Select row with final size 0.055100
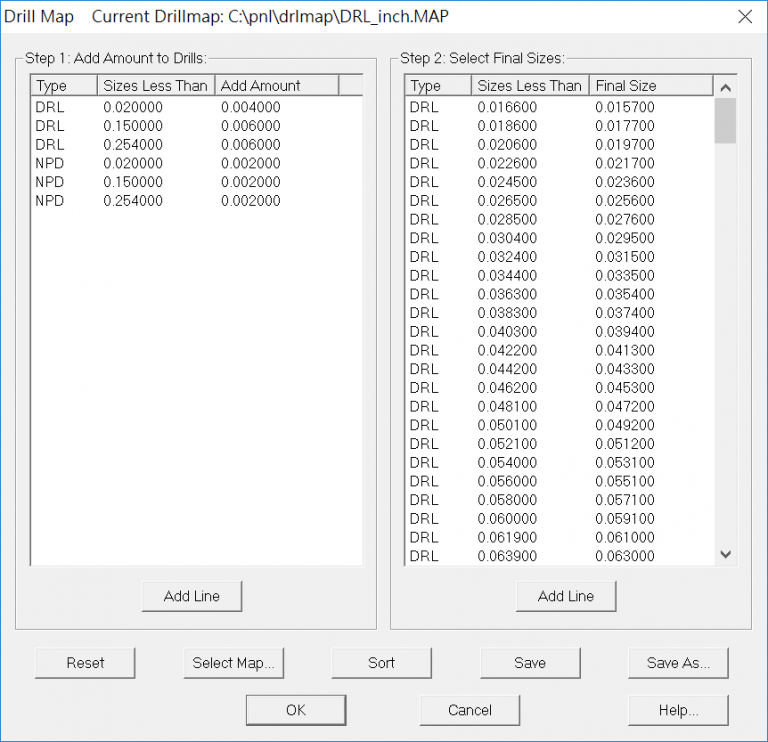The image size is (768, 742). [x=559, y=481]
